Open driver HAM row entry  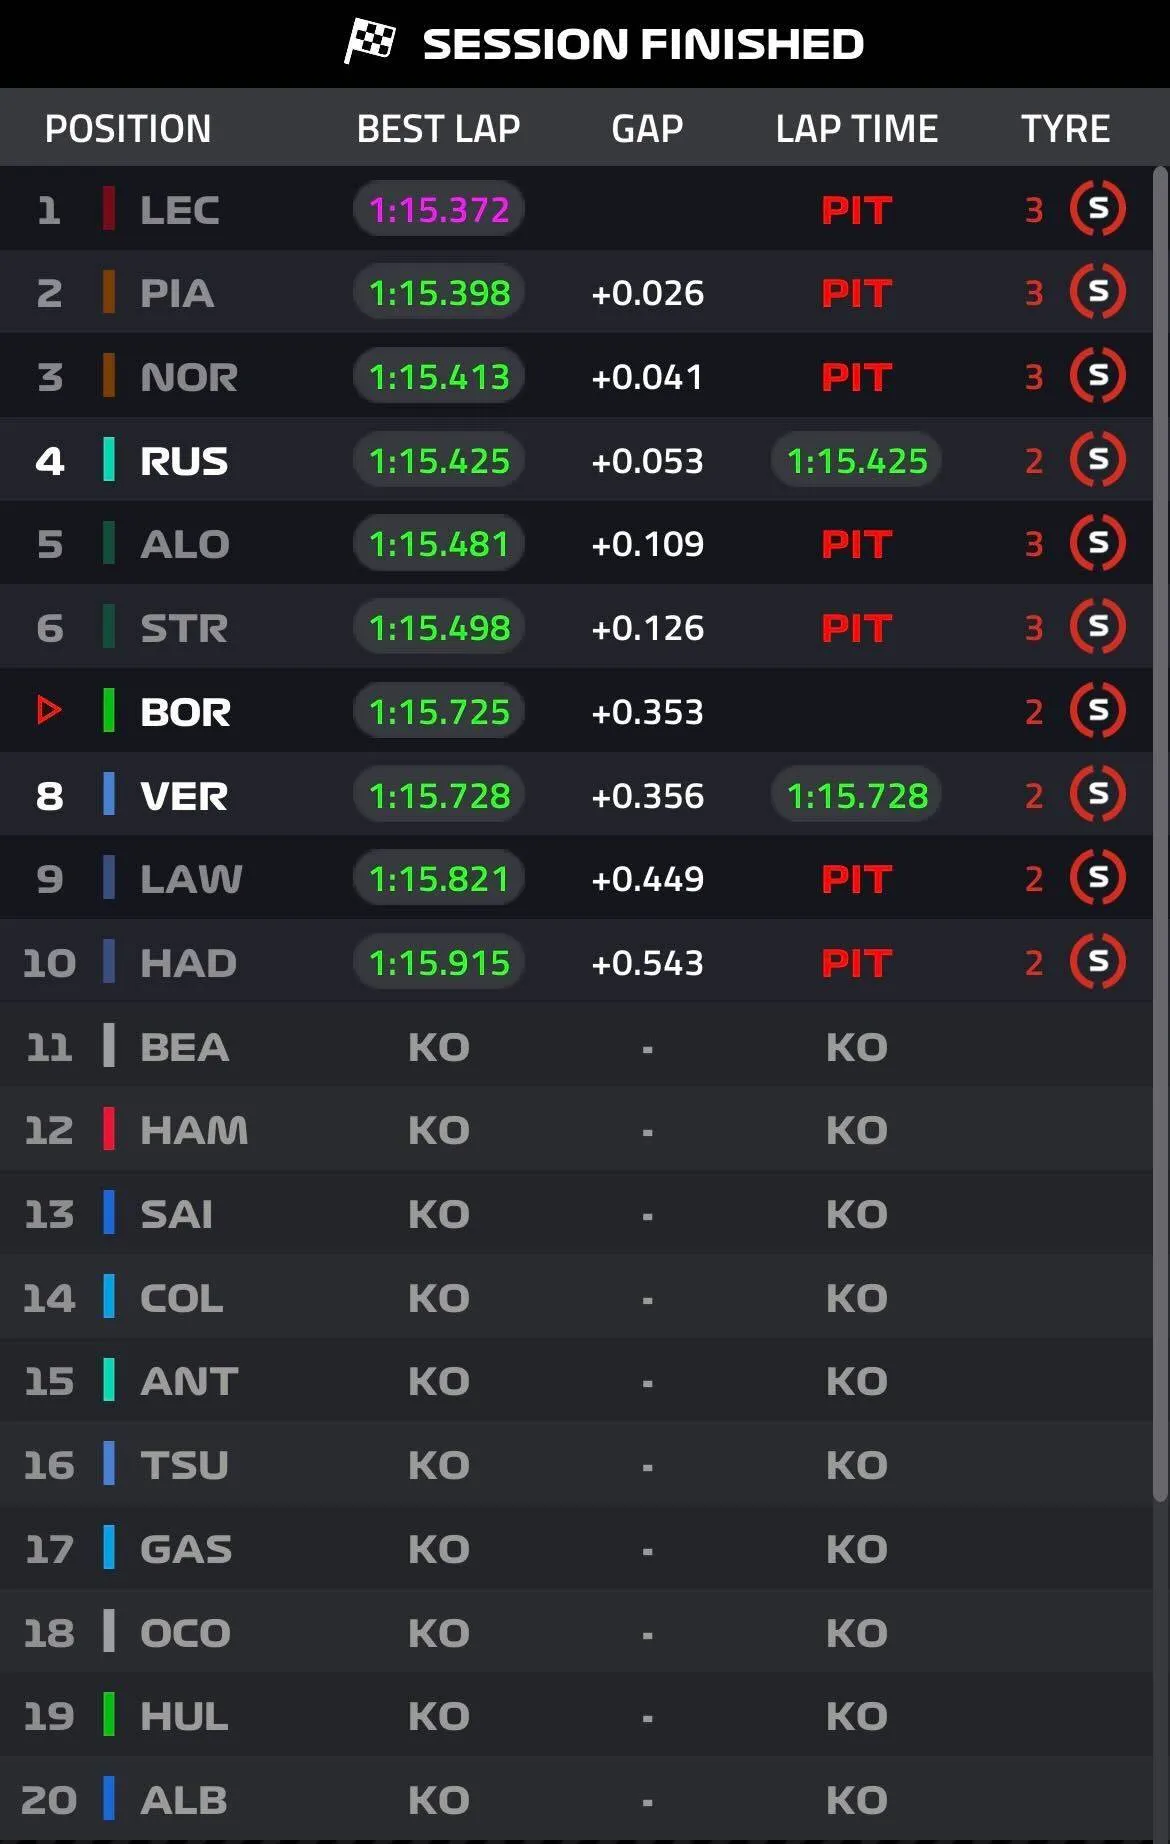(576, 1130)
